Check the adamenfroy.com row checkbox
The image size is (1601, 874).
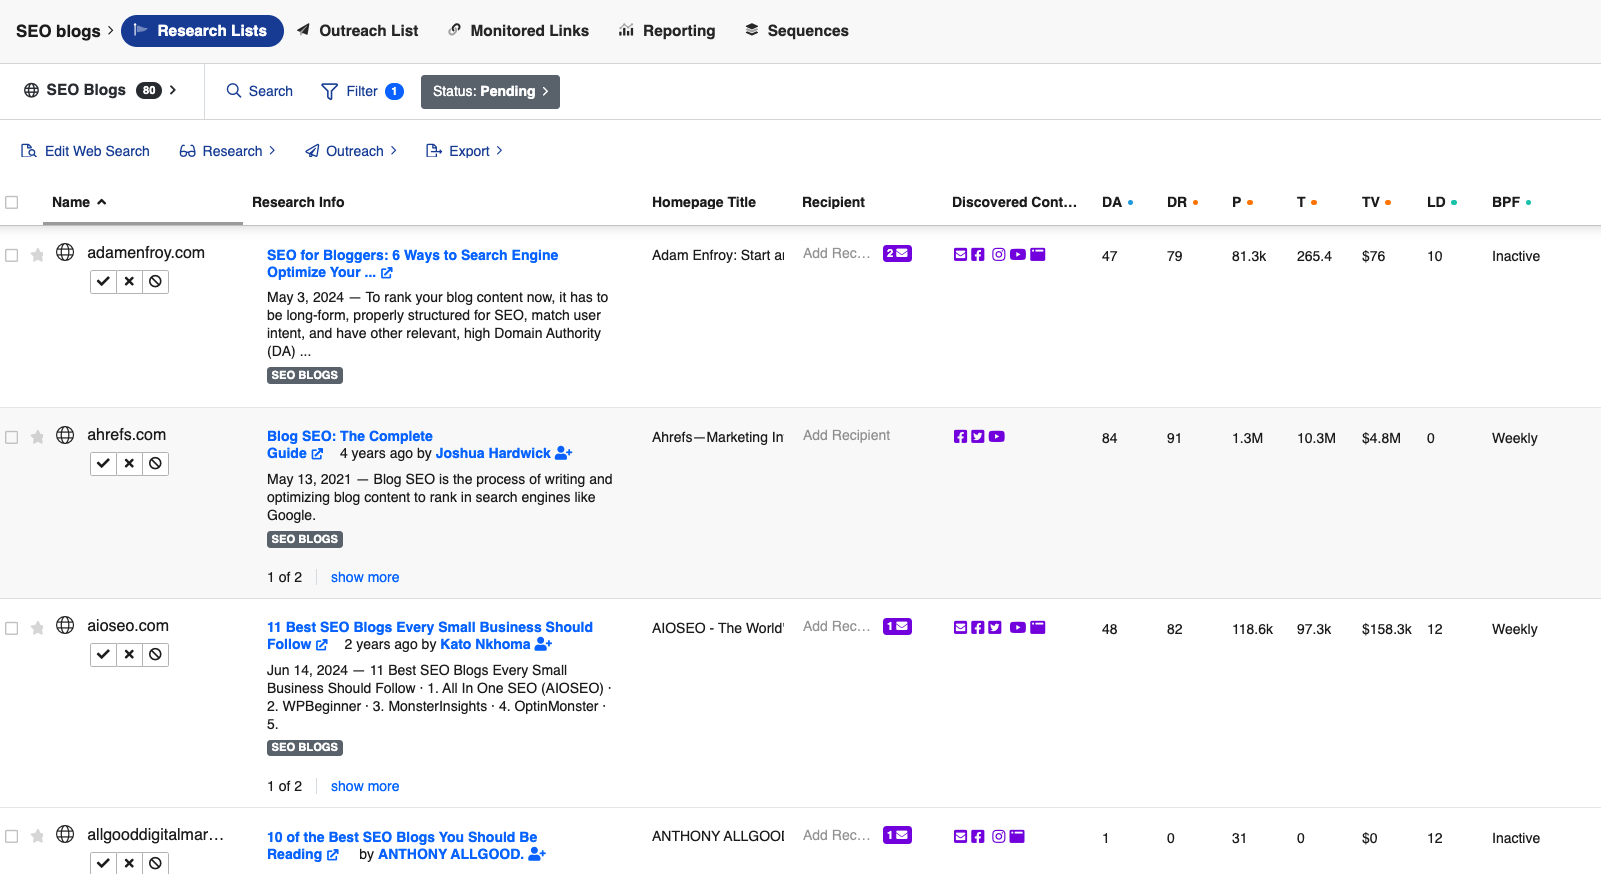pyautogui.click(x=12, y=256)
